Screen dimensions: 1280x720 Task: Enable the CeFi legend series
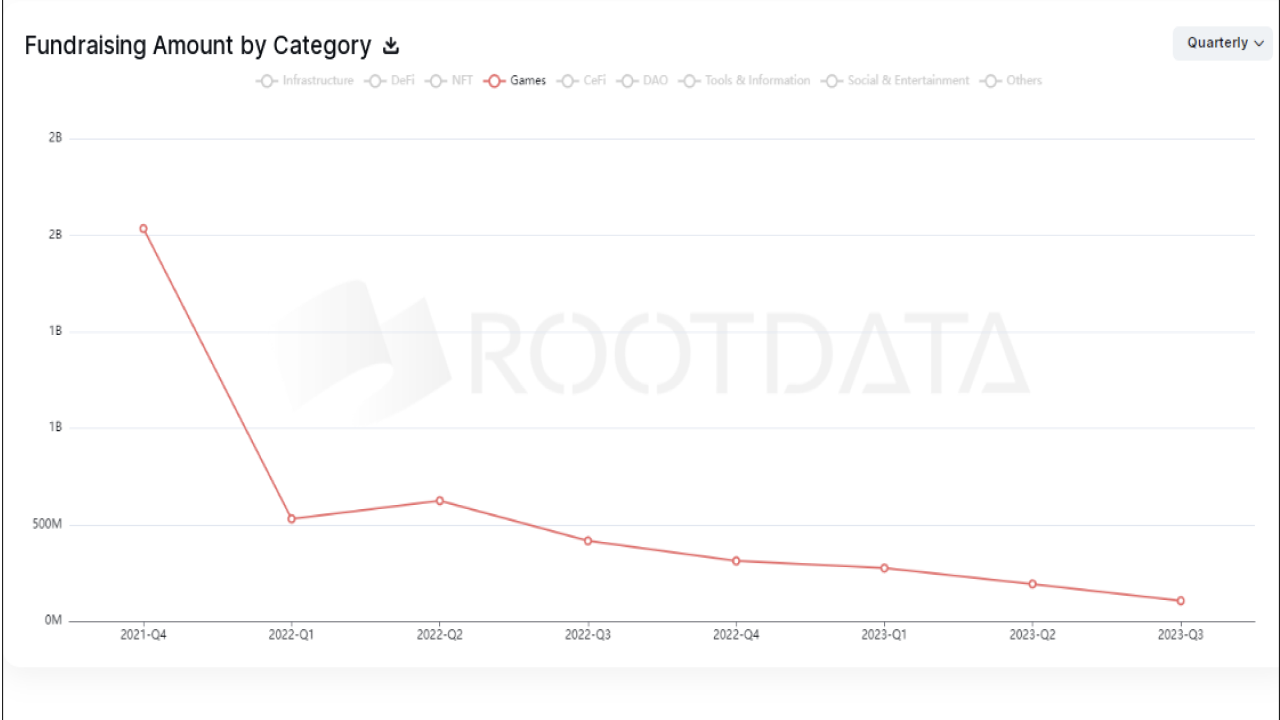click(x=582, y=81)
